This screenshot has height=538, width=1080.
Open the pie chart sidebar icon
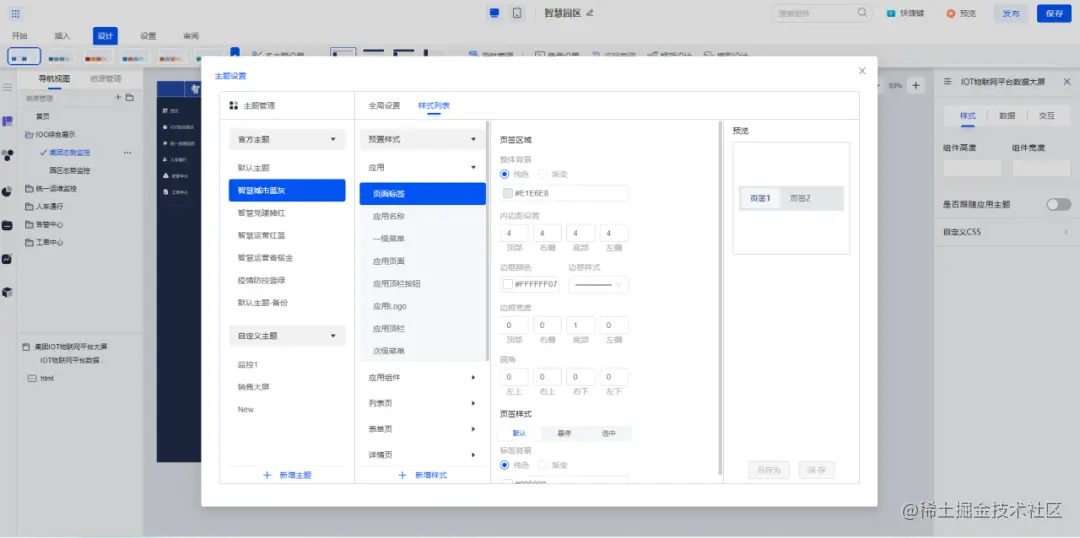coord(8,191)
